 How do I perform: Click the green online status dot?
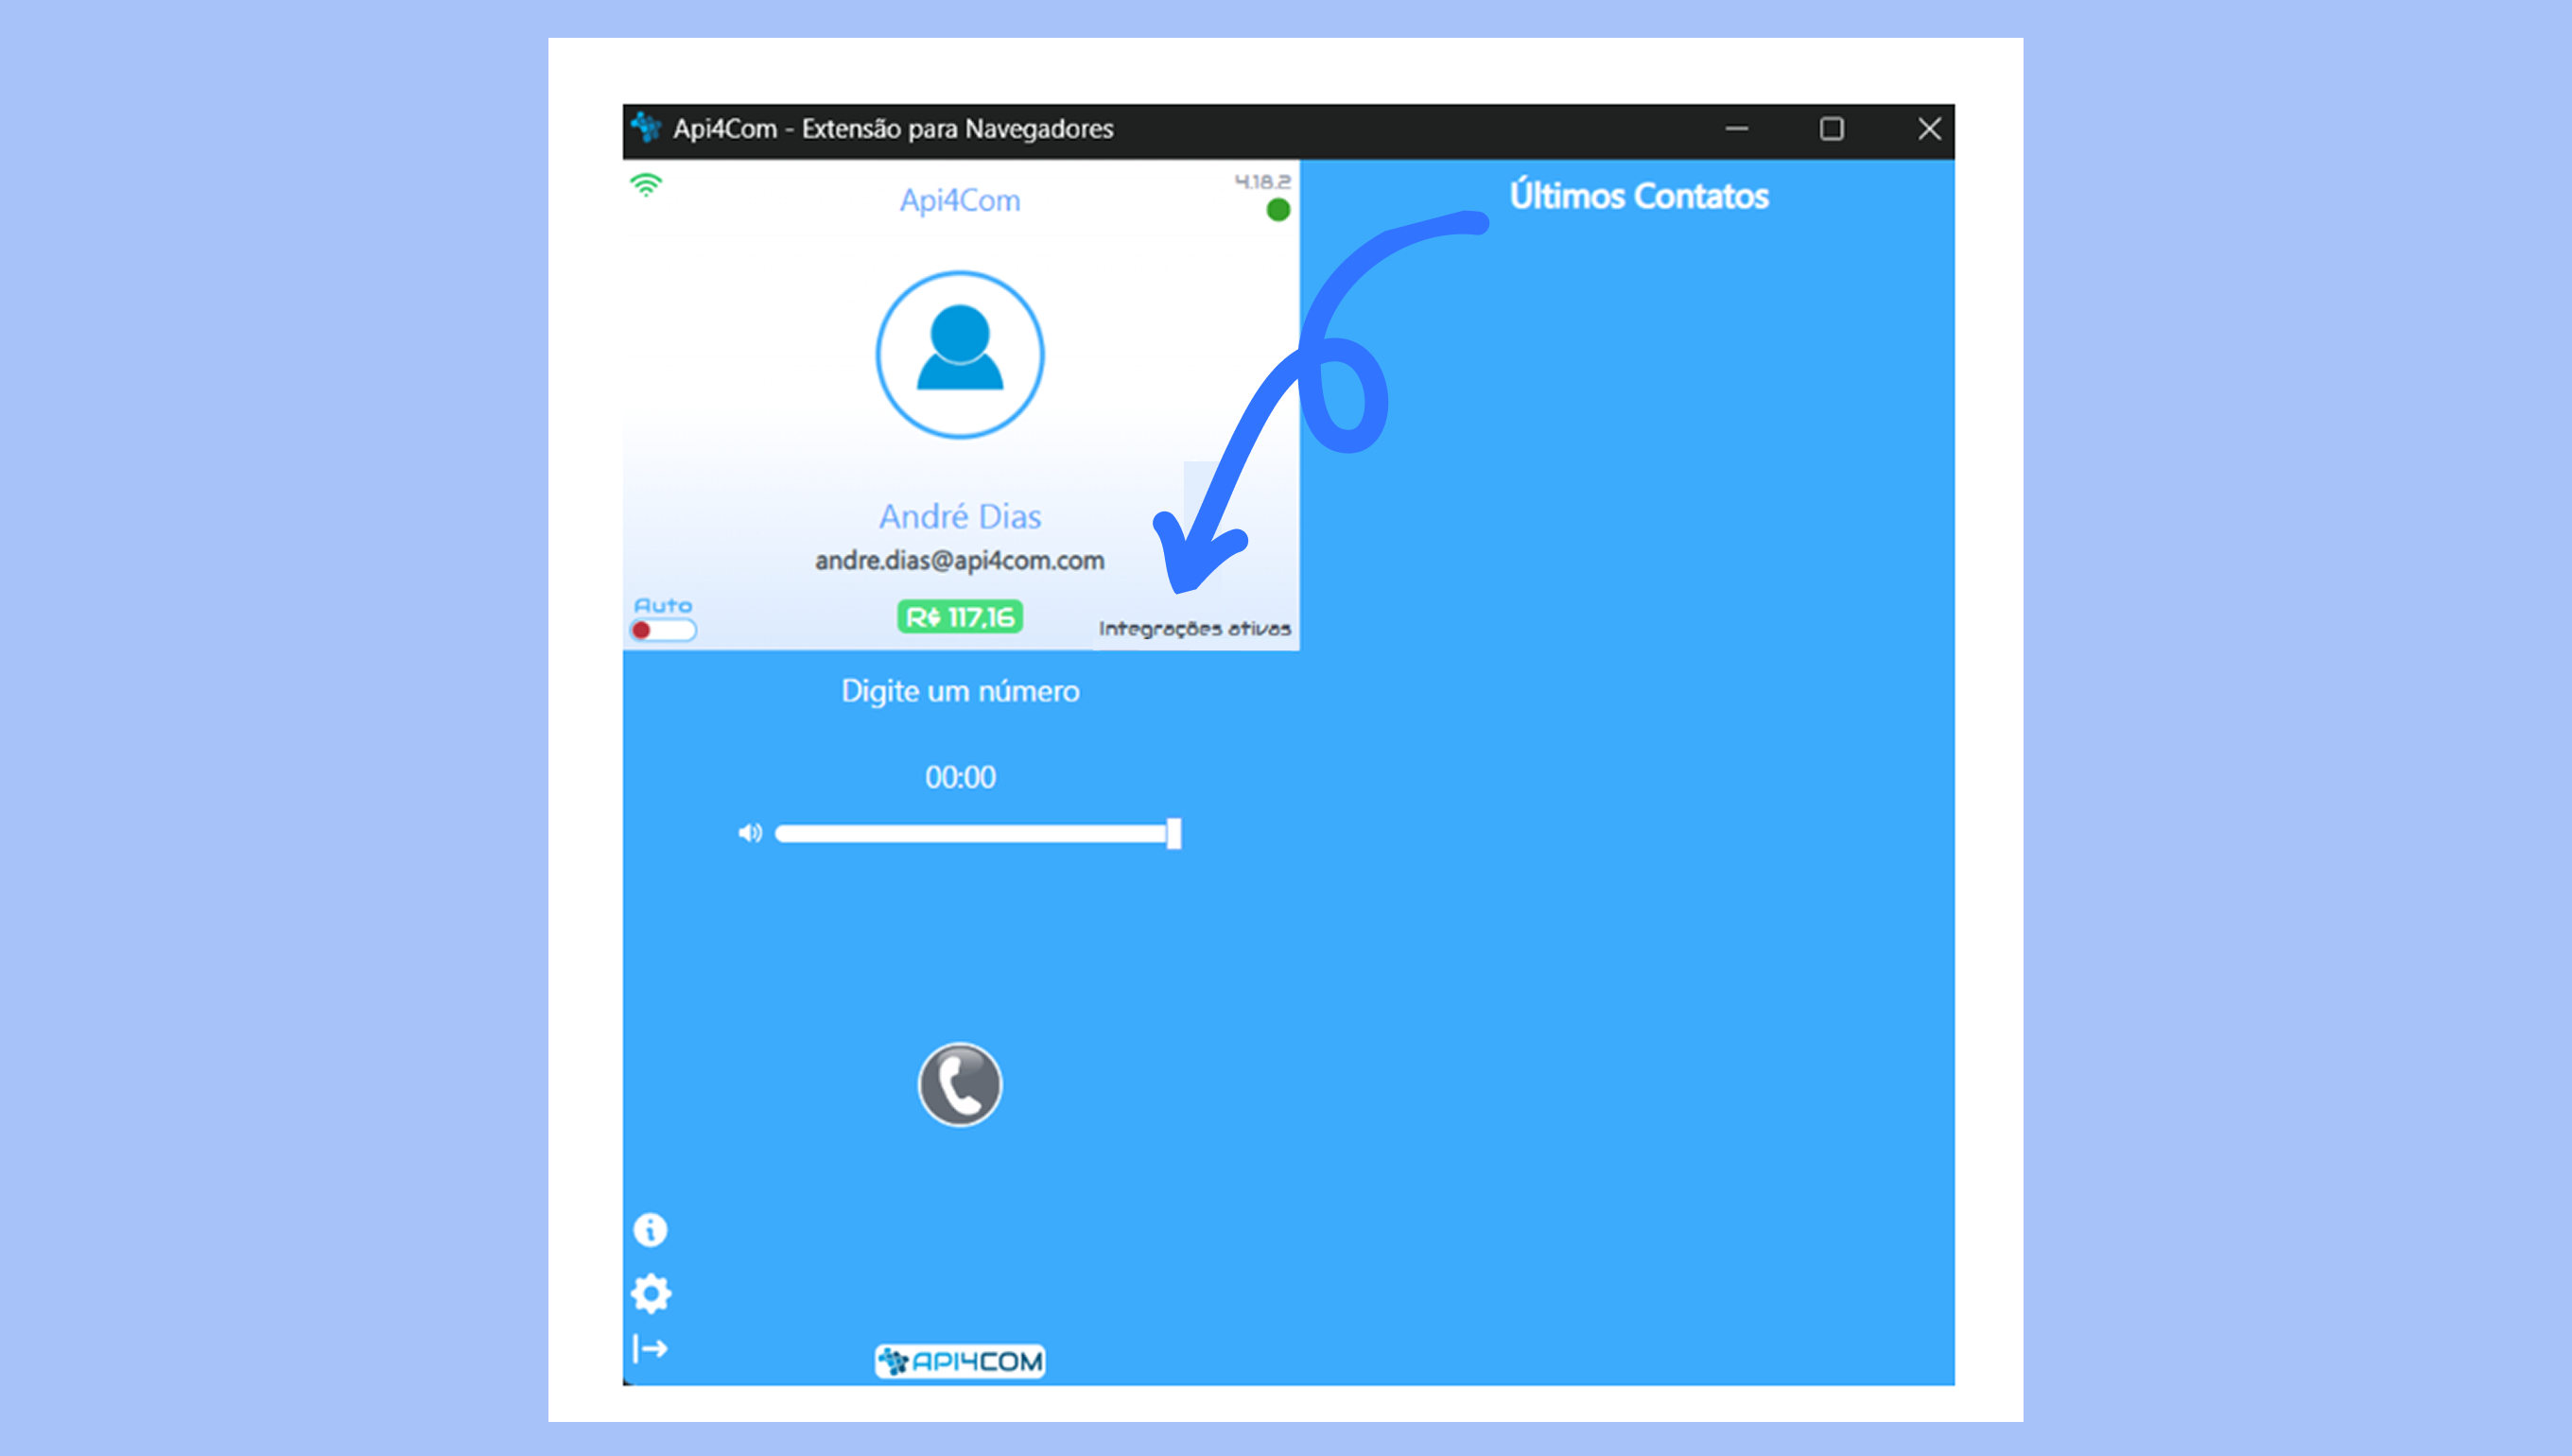point(1278,210)
